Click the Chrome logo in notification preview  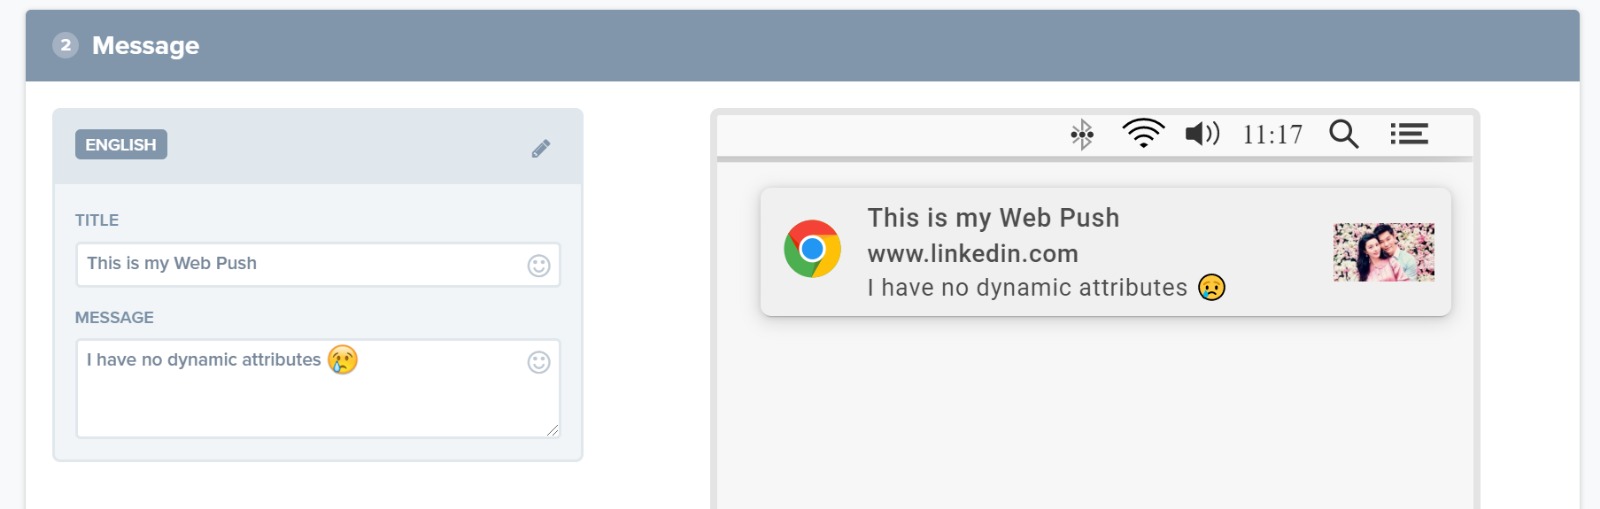[812, 249]
